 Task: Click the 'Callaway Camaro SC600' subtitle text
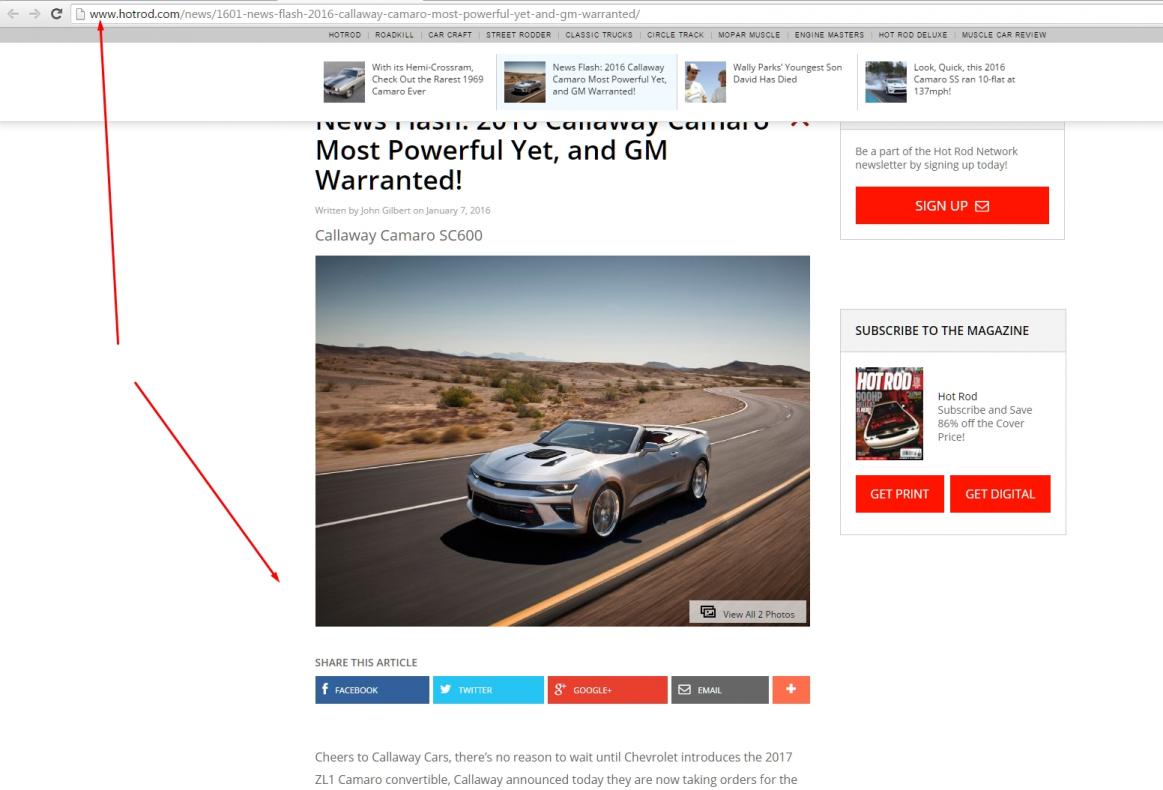click(398, 235)
